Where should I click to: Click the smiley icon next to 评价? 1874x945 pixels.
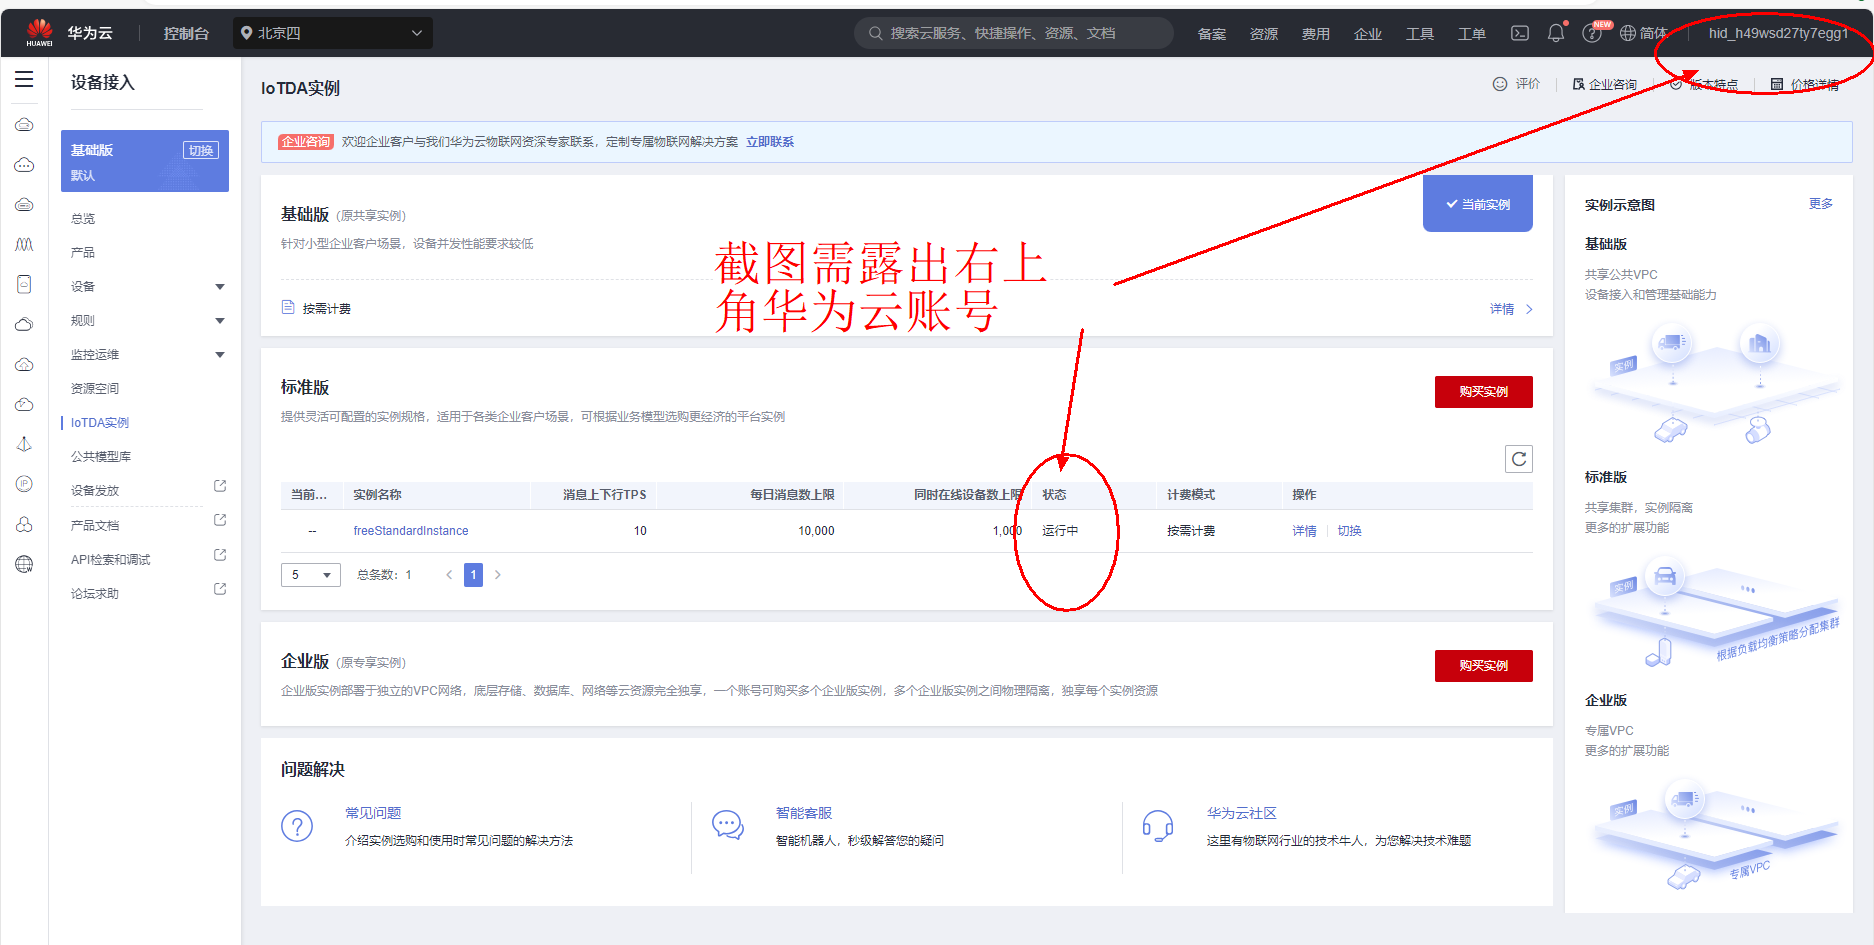pyautogui.click(x=1500, y=84)
